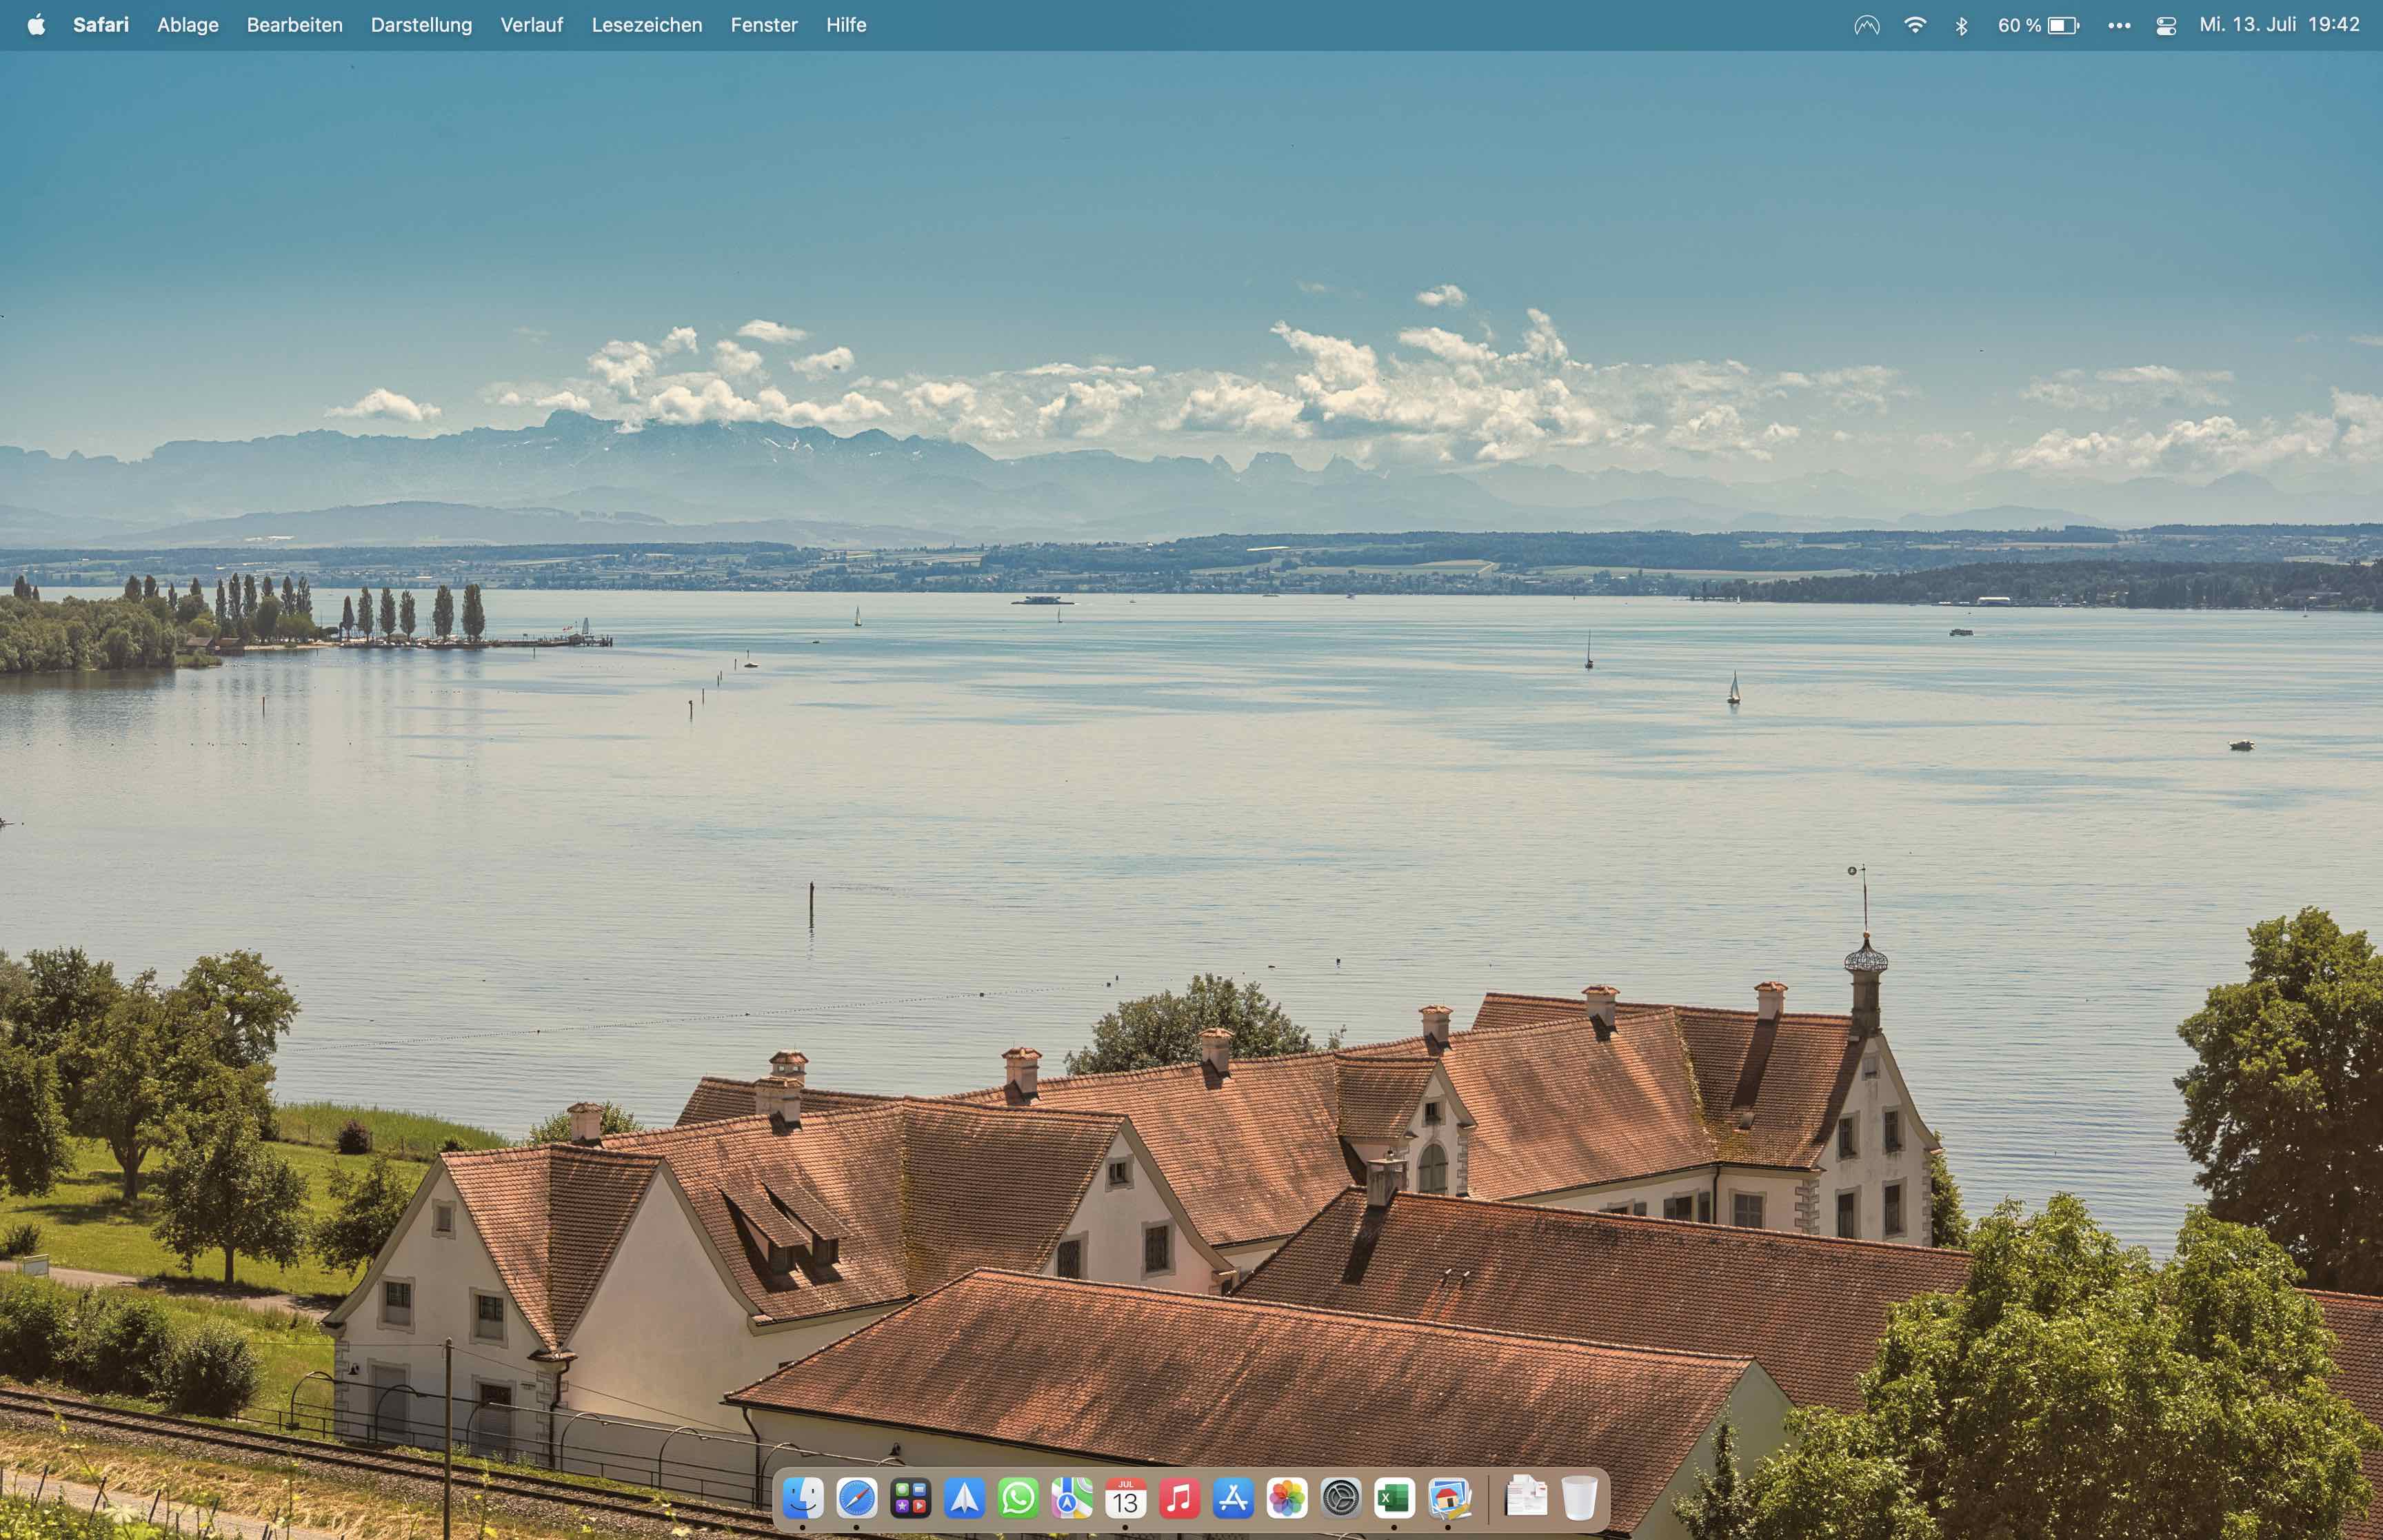Screen dimensions: 2383x1540
Task: Open the Hilfe menu
Action: [x=846, y=25]
